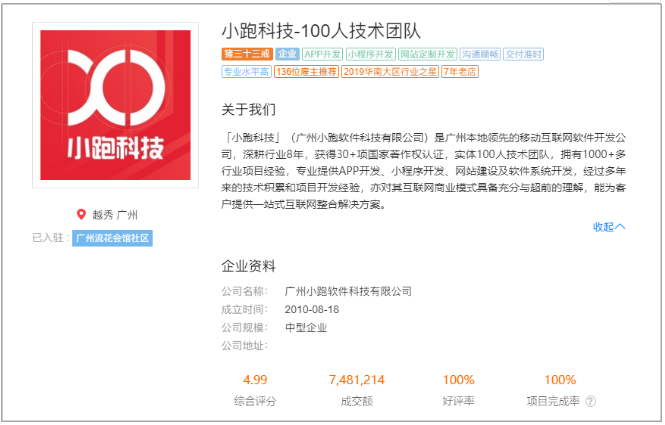Click the collapse chevron arrow next to 收起
This screenshot has height=425, width=665.
(x=621, y=227)
